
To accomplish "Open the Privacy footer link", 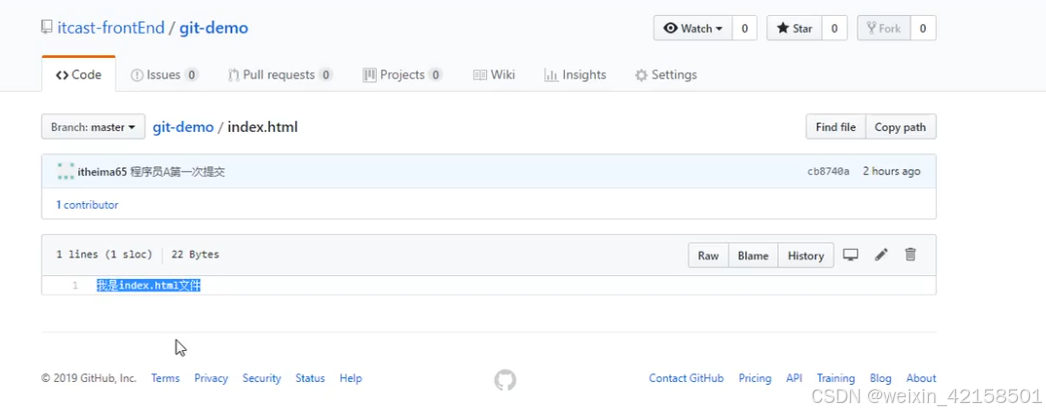I will [x=211, y=378].
